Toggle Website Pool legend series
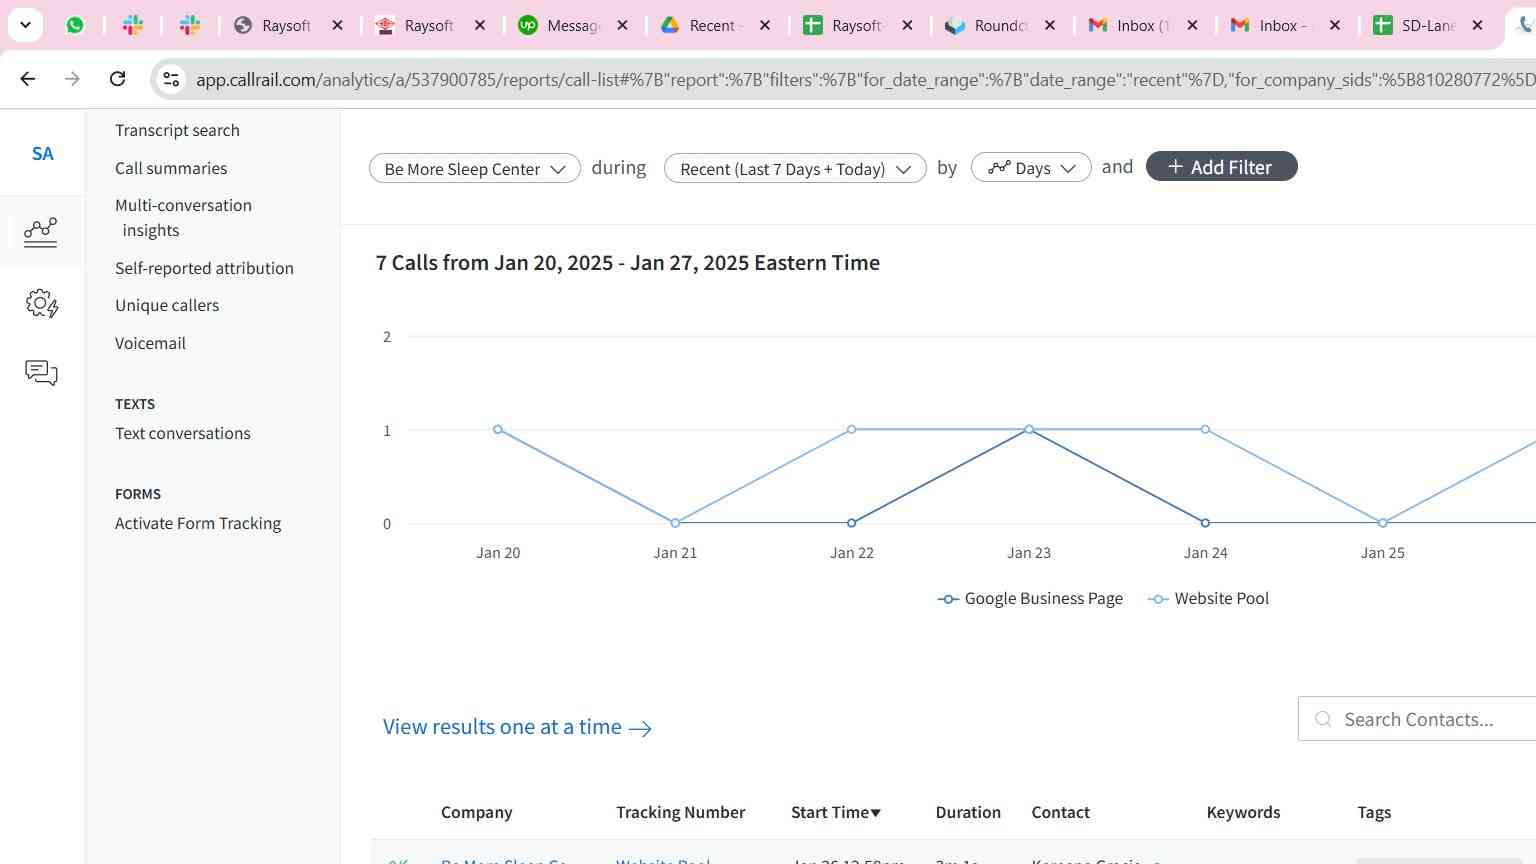This screenshot has height=864, width=1536. click(1209, 598)
